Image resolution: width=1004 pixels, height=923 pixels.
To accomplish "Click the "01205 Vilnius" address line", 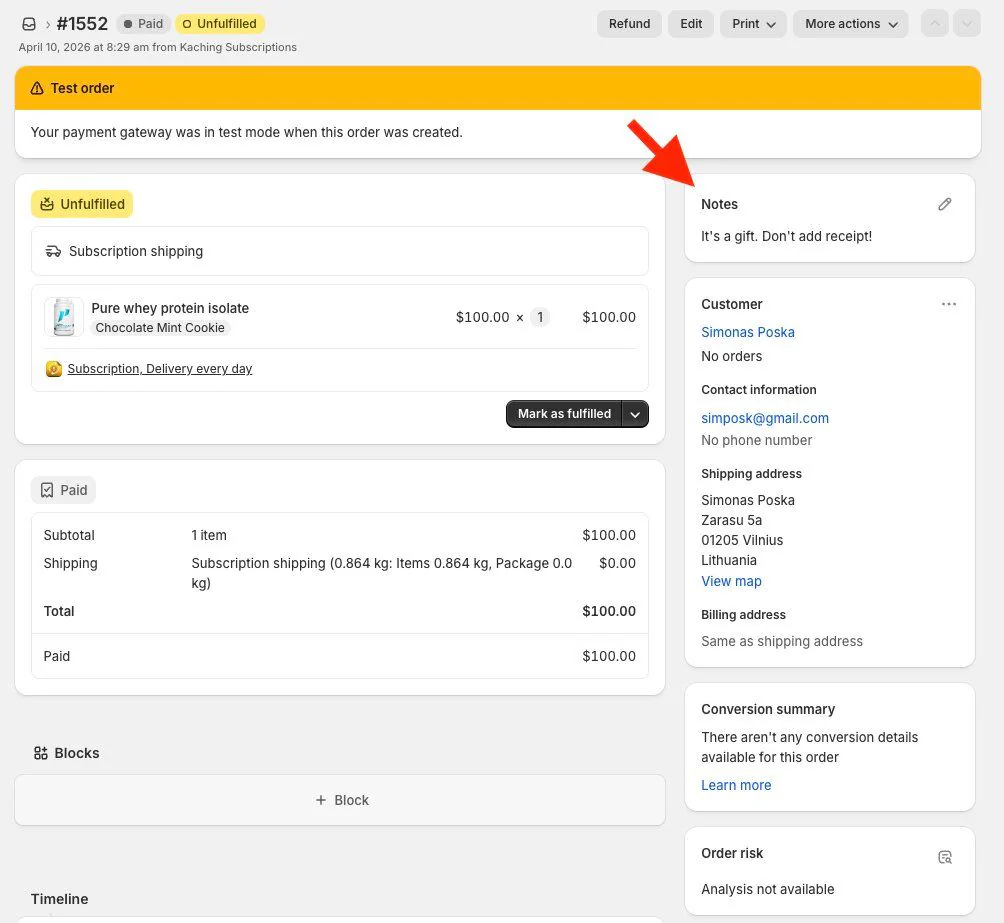I will (742, 540).
